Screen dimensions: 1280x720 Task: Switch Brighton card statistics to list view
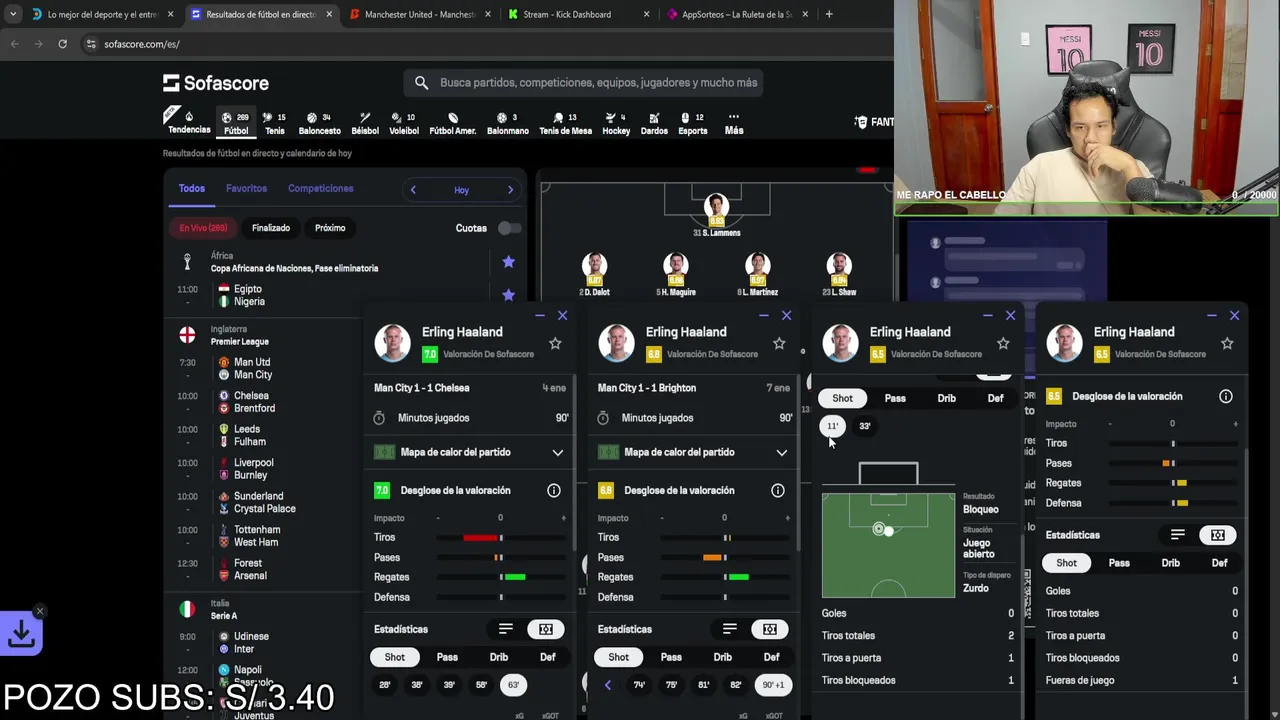tap(729, 629)
